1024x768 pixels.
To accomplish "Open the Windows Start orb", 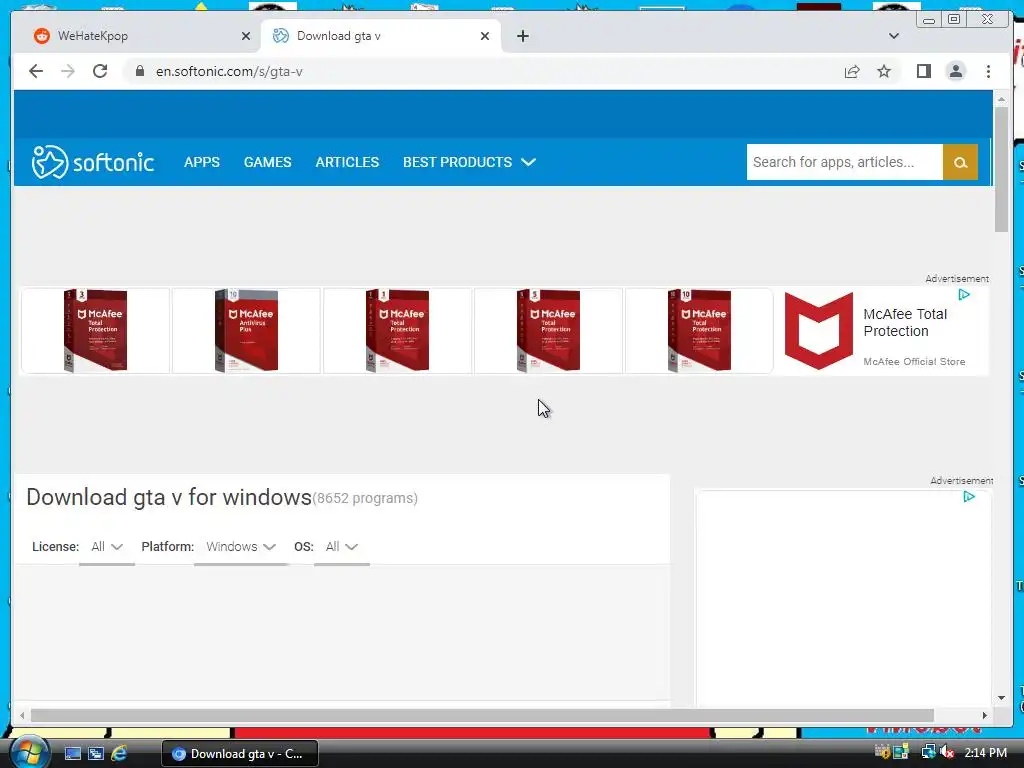I will click(x=29, y=752).
